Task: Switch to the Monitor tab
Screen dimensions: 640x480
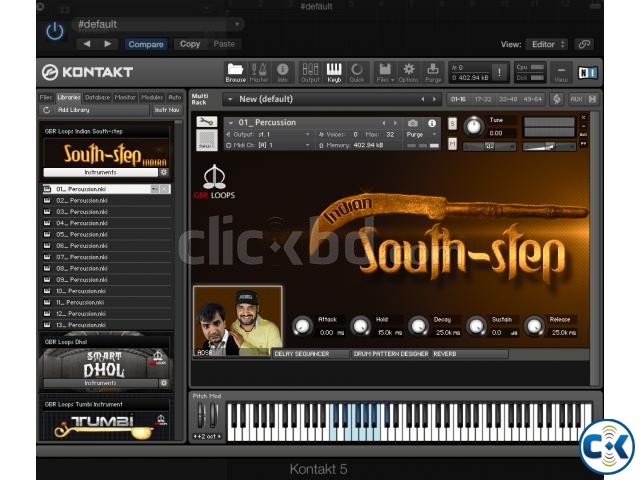Action: 125,97
